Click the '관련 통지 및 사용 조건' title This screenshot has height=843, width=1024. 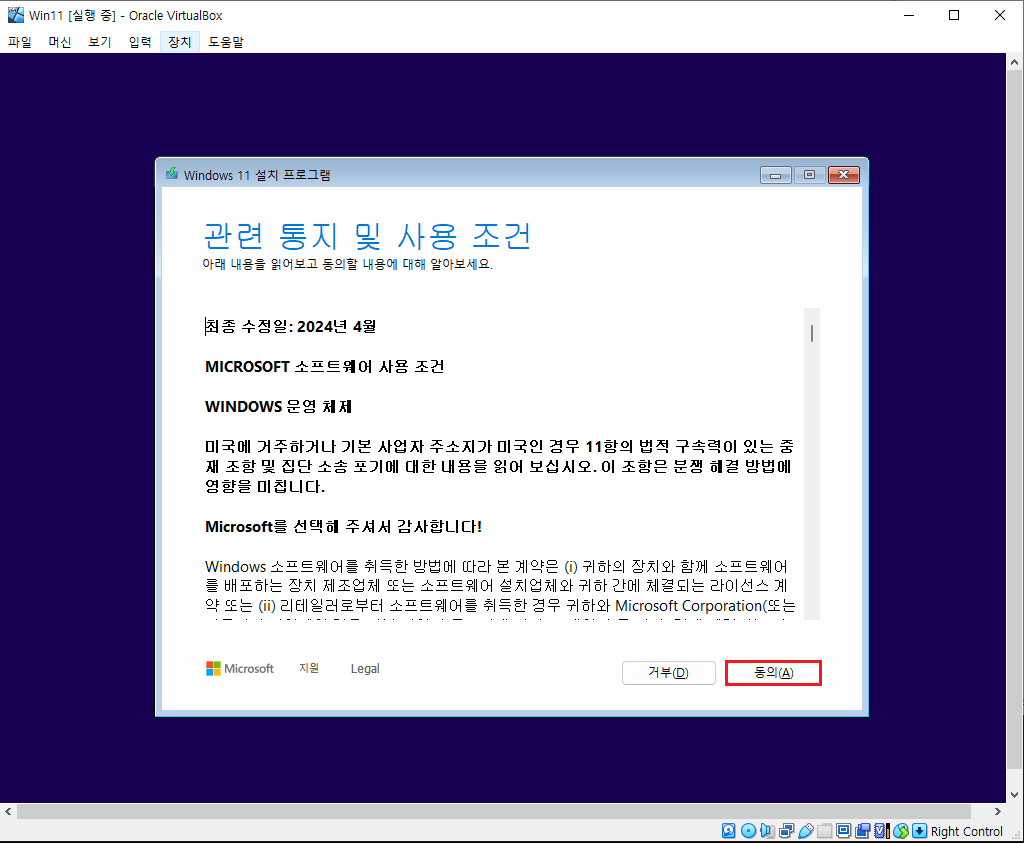pyautogui.click(x=368, y=236)
